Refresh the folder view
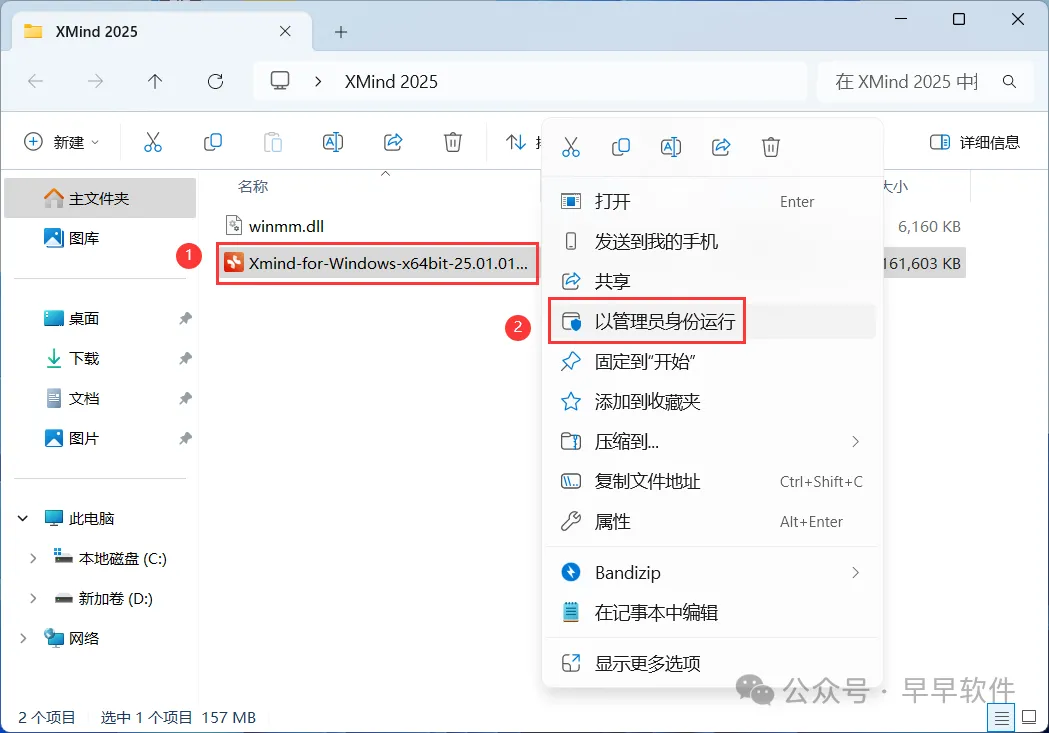This screenshot has width=1049, height=733. pyautogui.click(x=215, y=82)
